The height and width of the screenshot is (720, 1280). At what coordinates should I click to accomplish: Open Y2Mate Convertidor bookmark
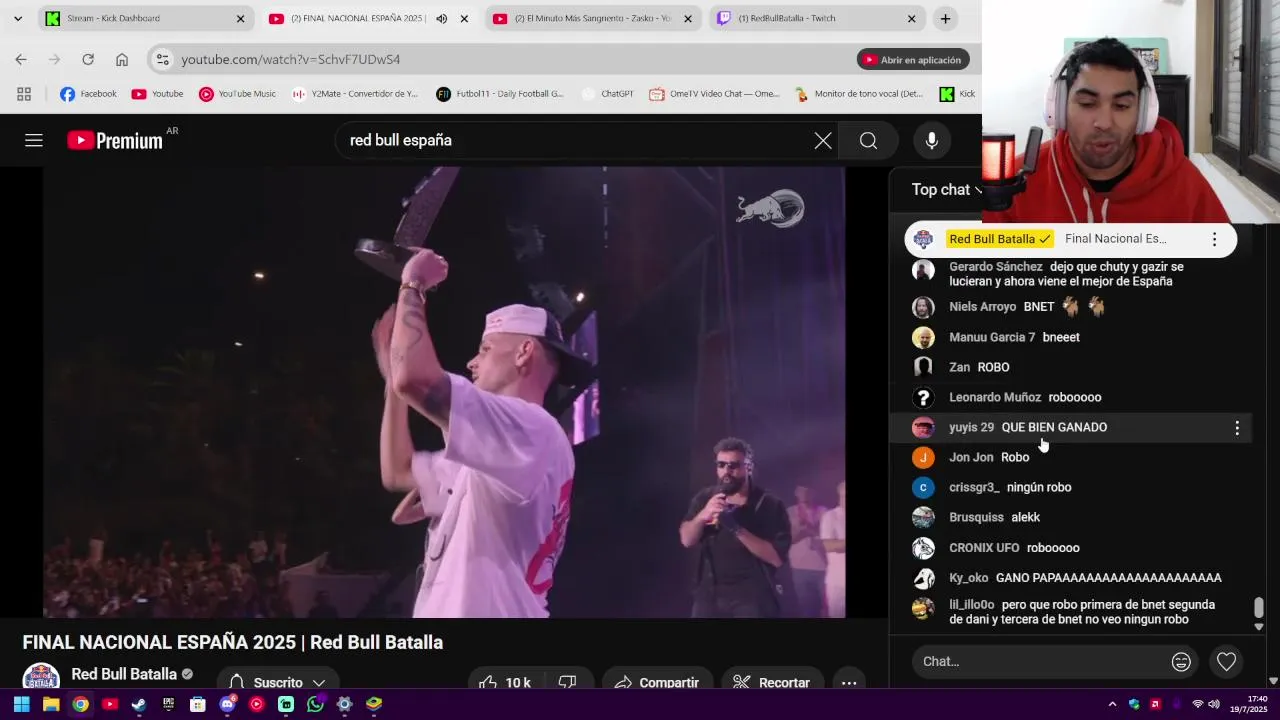[x=355, y=94]
